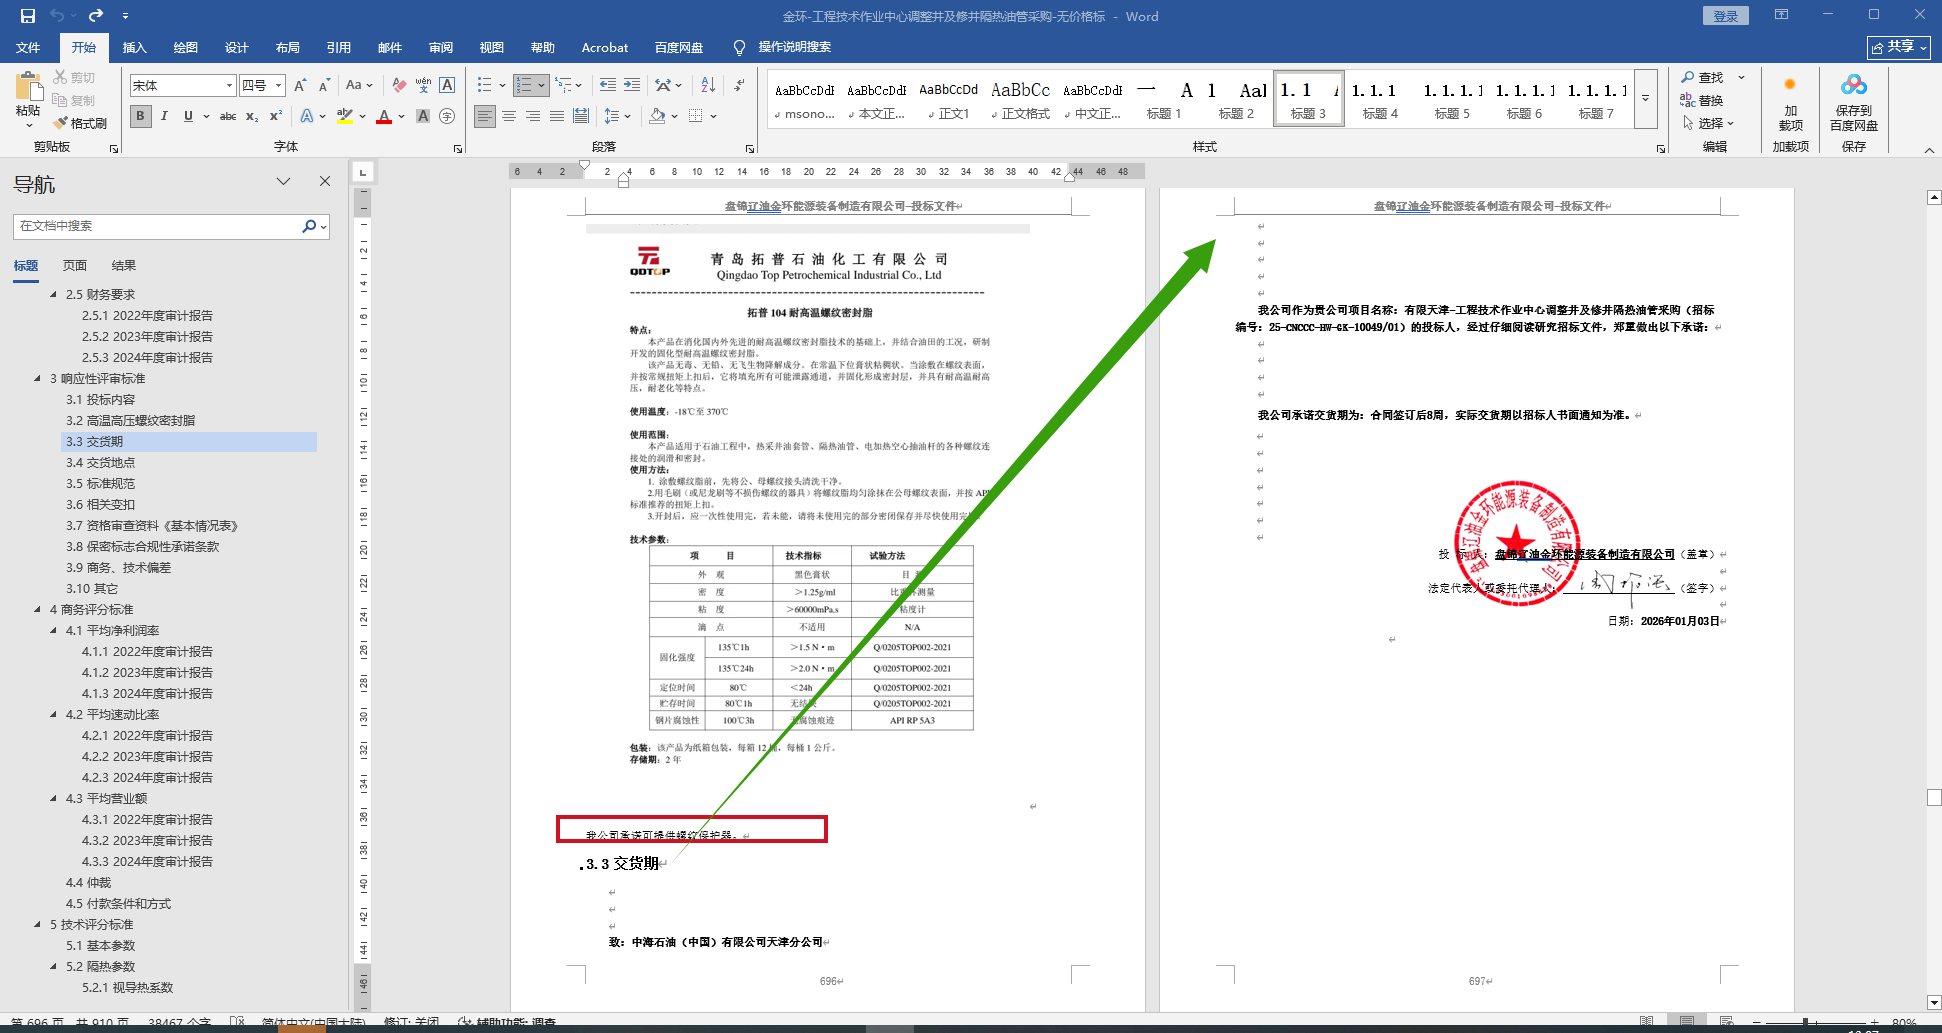The height and width of the screenshot is (1033, 1942).
Task: Click 保存到百度网盘 button
Action: pos(1854,103)
